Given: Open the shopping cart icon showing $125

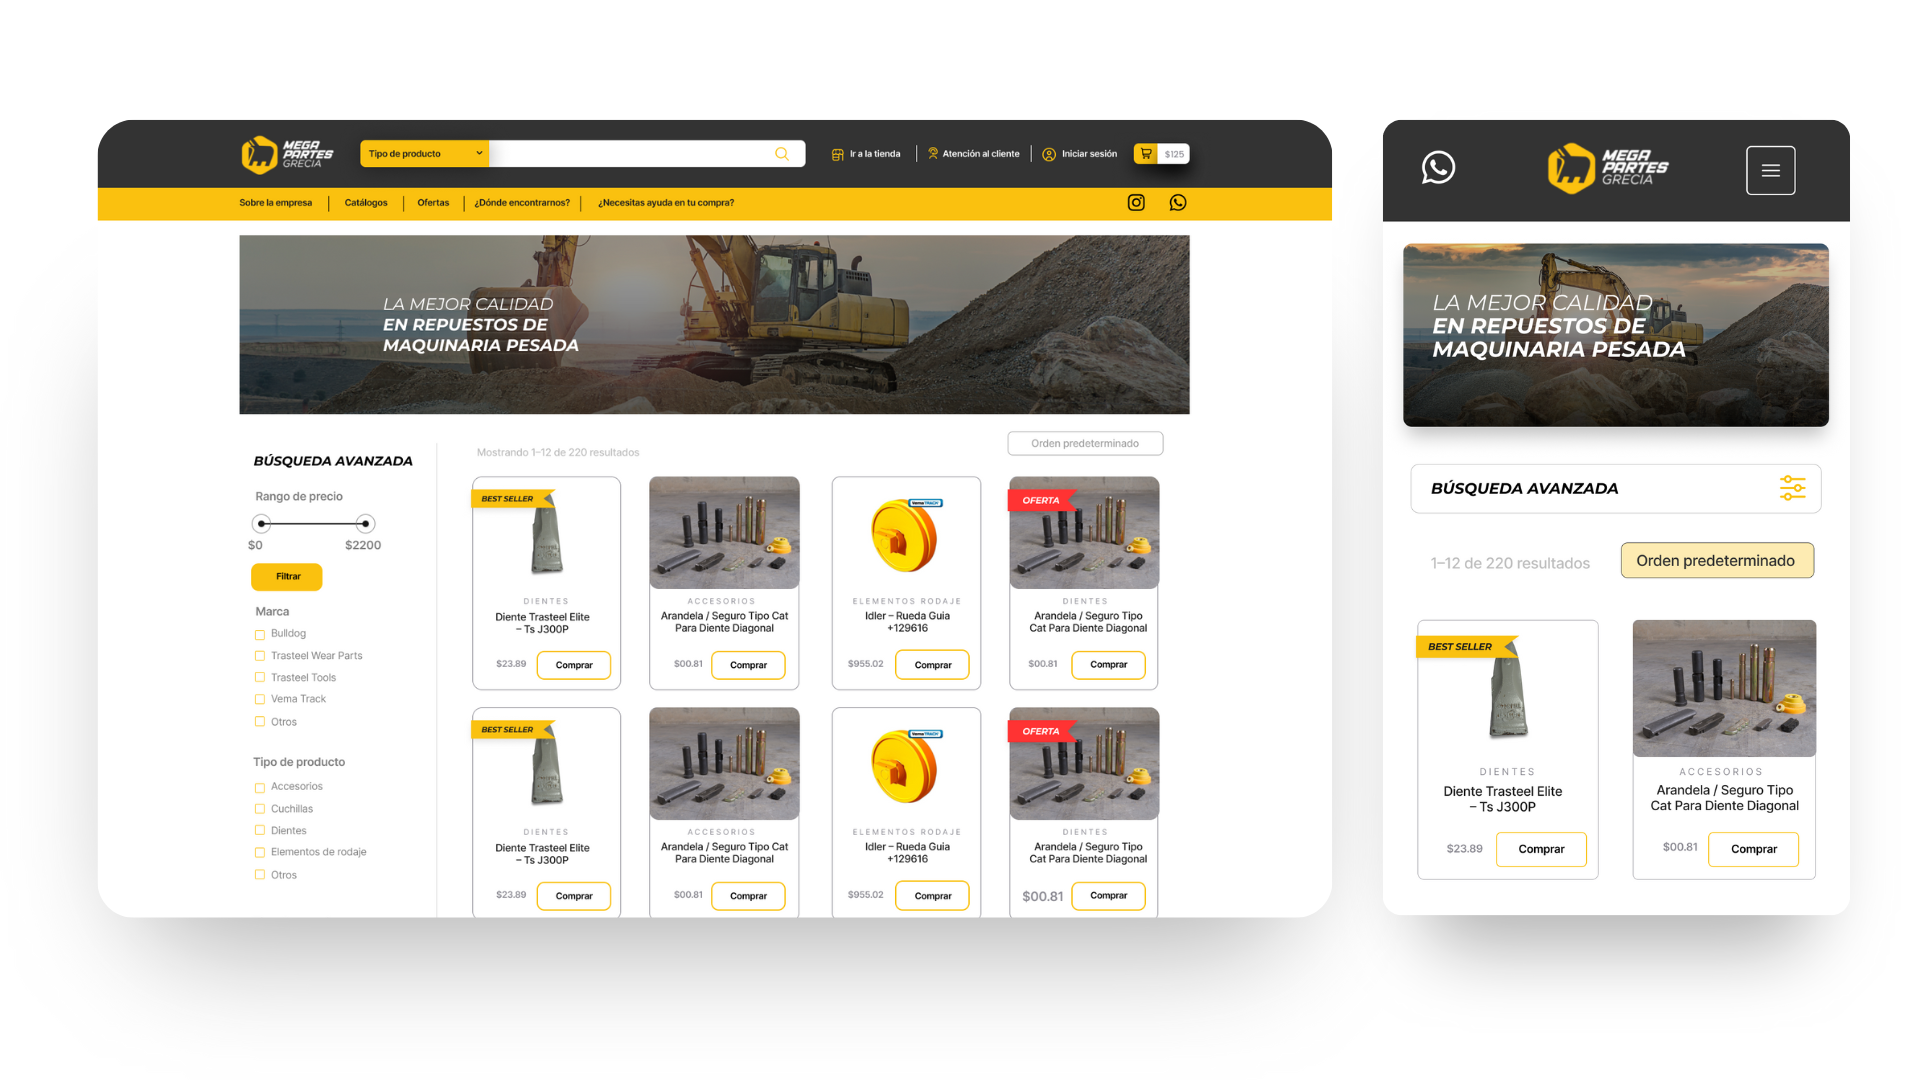Looking at the screenshot, I should [1147, 154].
